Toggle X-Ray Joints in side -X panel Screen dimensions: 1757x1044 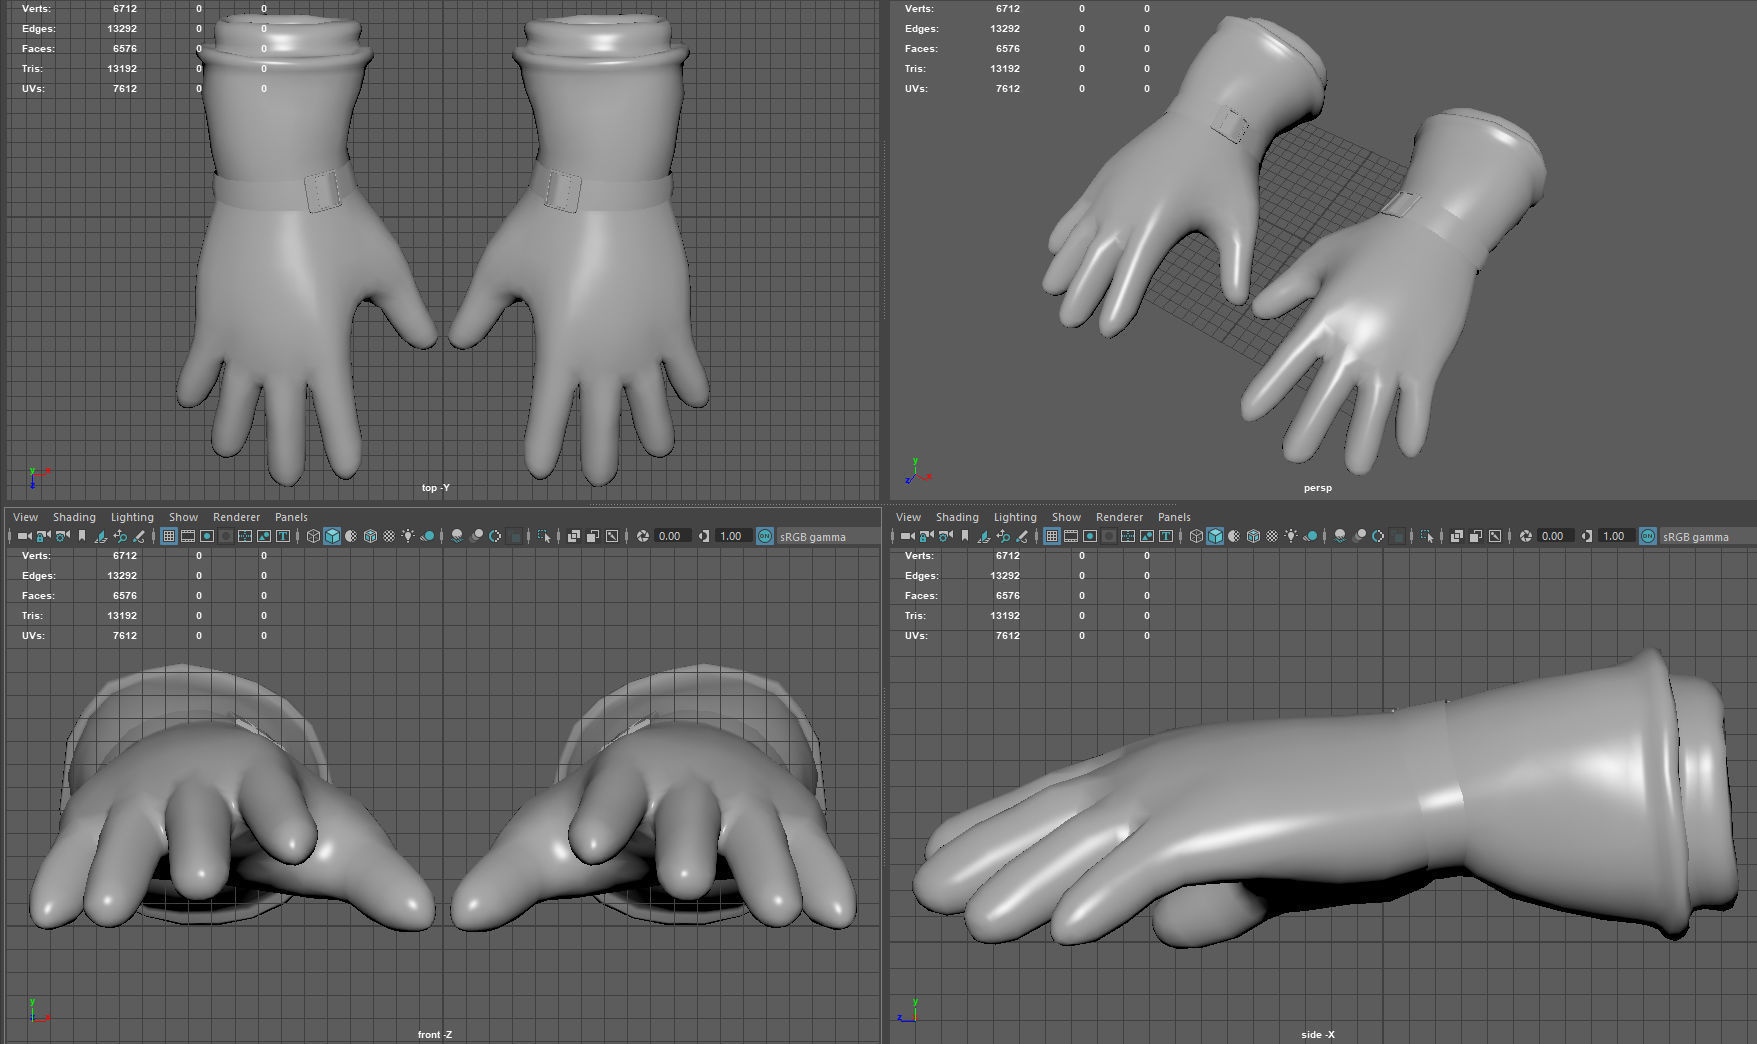tap(1495, 536)
